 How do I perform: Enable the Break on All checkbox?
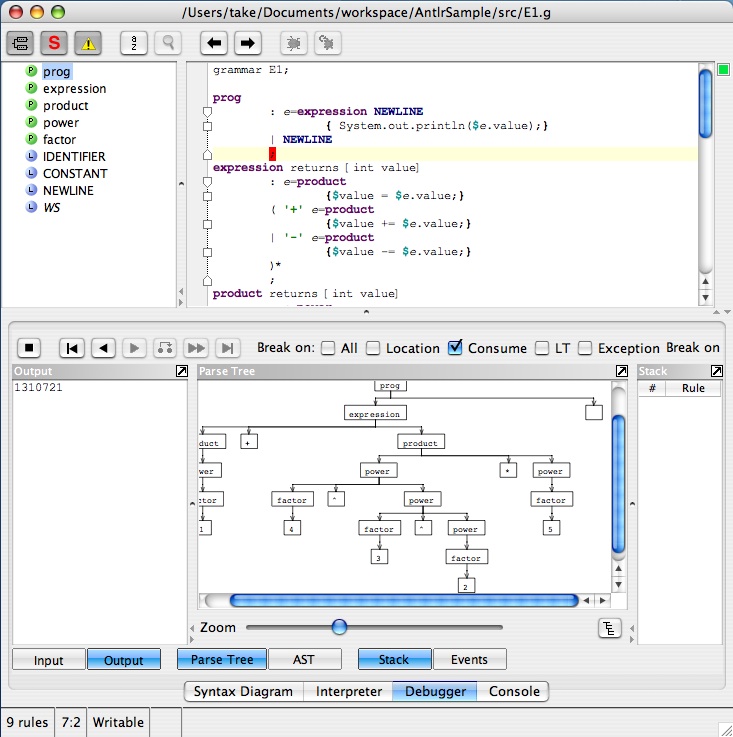coord(328,348)
